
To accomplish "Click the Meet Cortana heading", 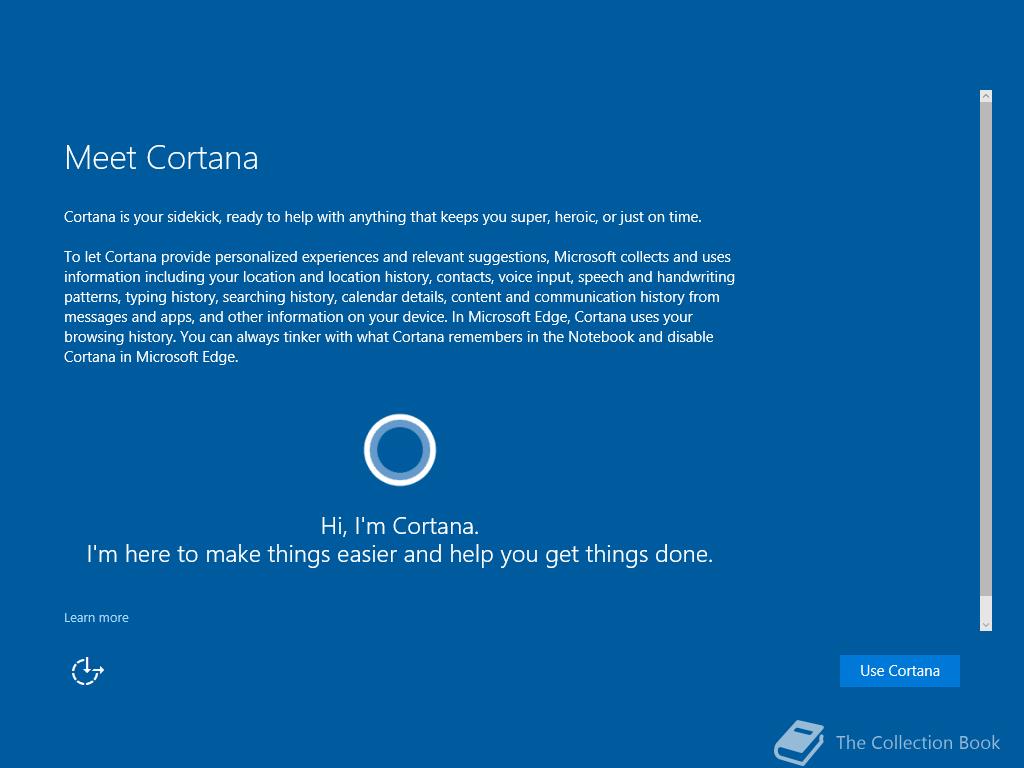I will [x=161, y=158].
